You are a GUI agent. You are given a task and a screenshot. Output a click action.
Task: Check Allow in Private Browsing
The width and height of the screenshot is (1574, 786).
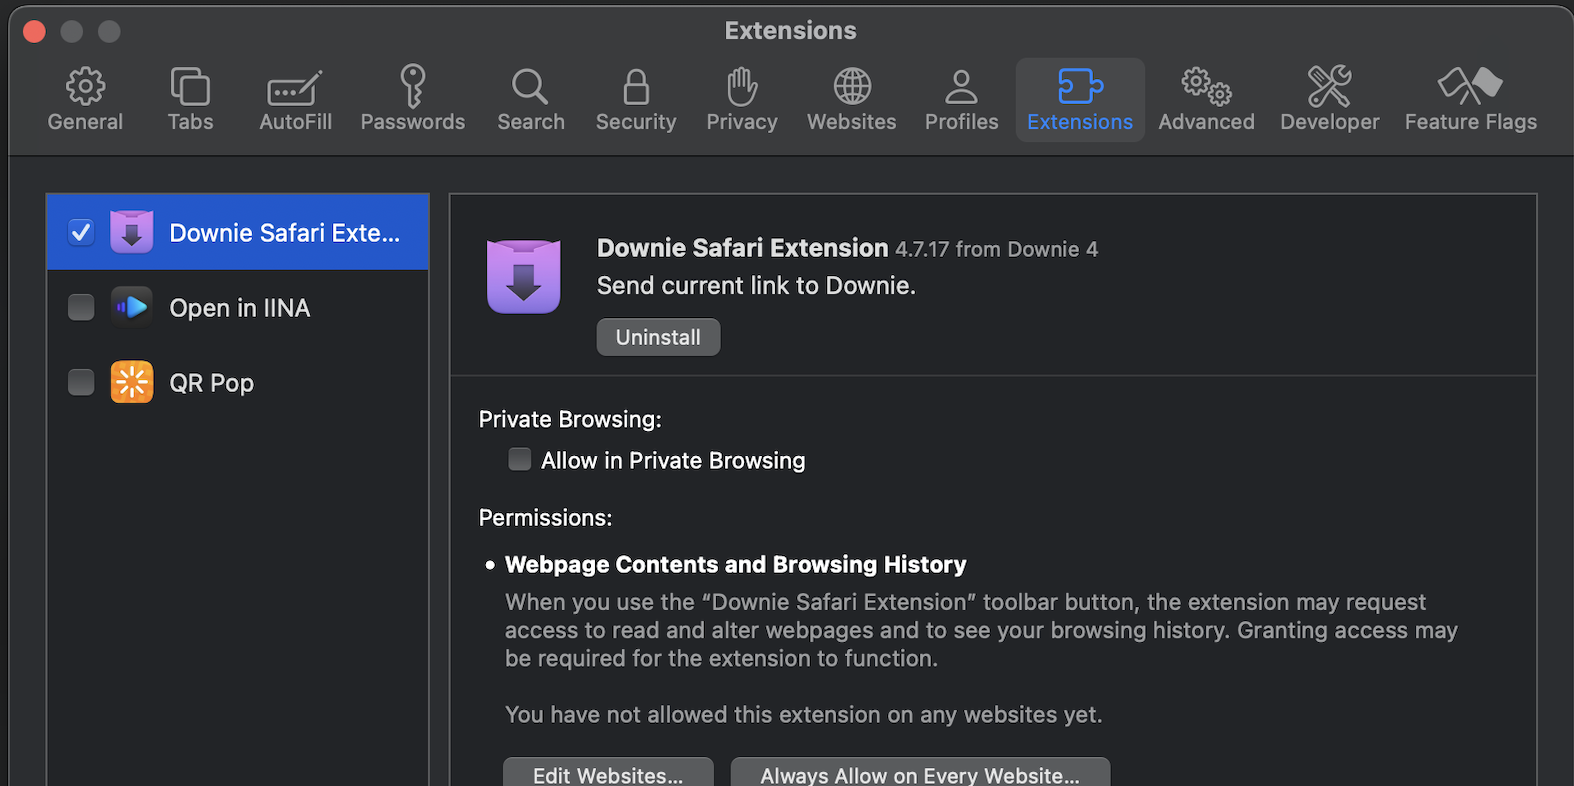click(520, 459)
